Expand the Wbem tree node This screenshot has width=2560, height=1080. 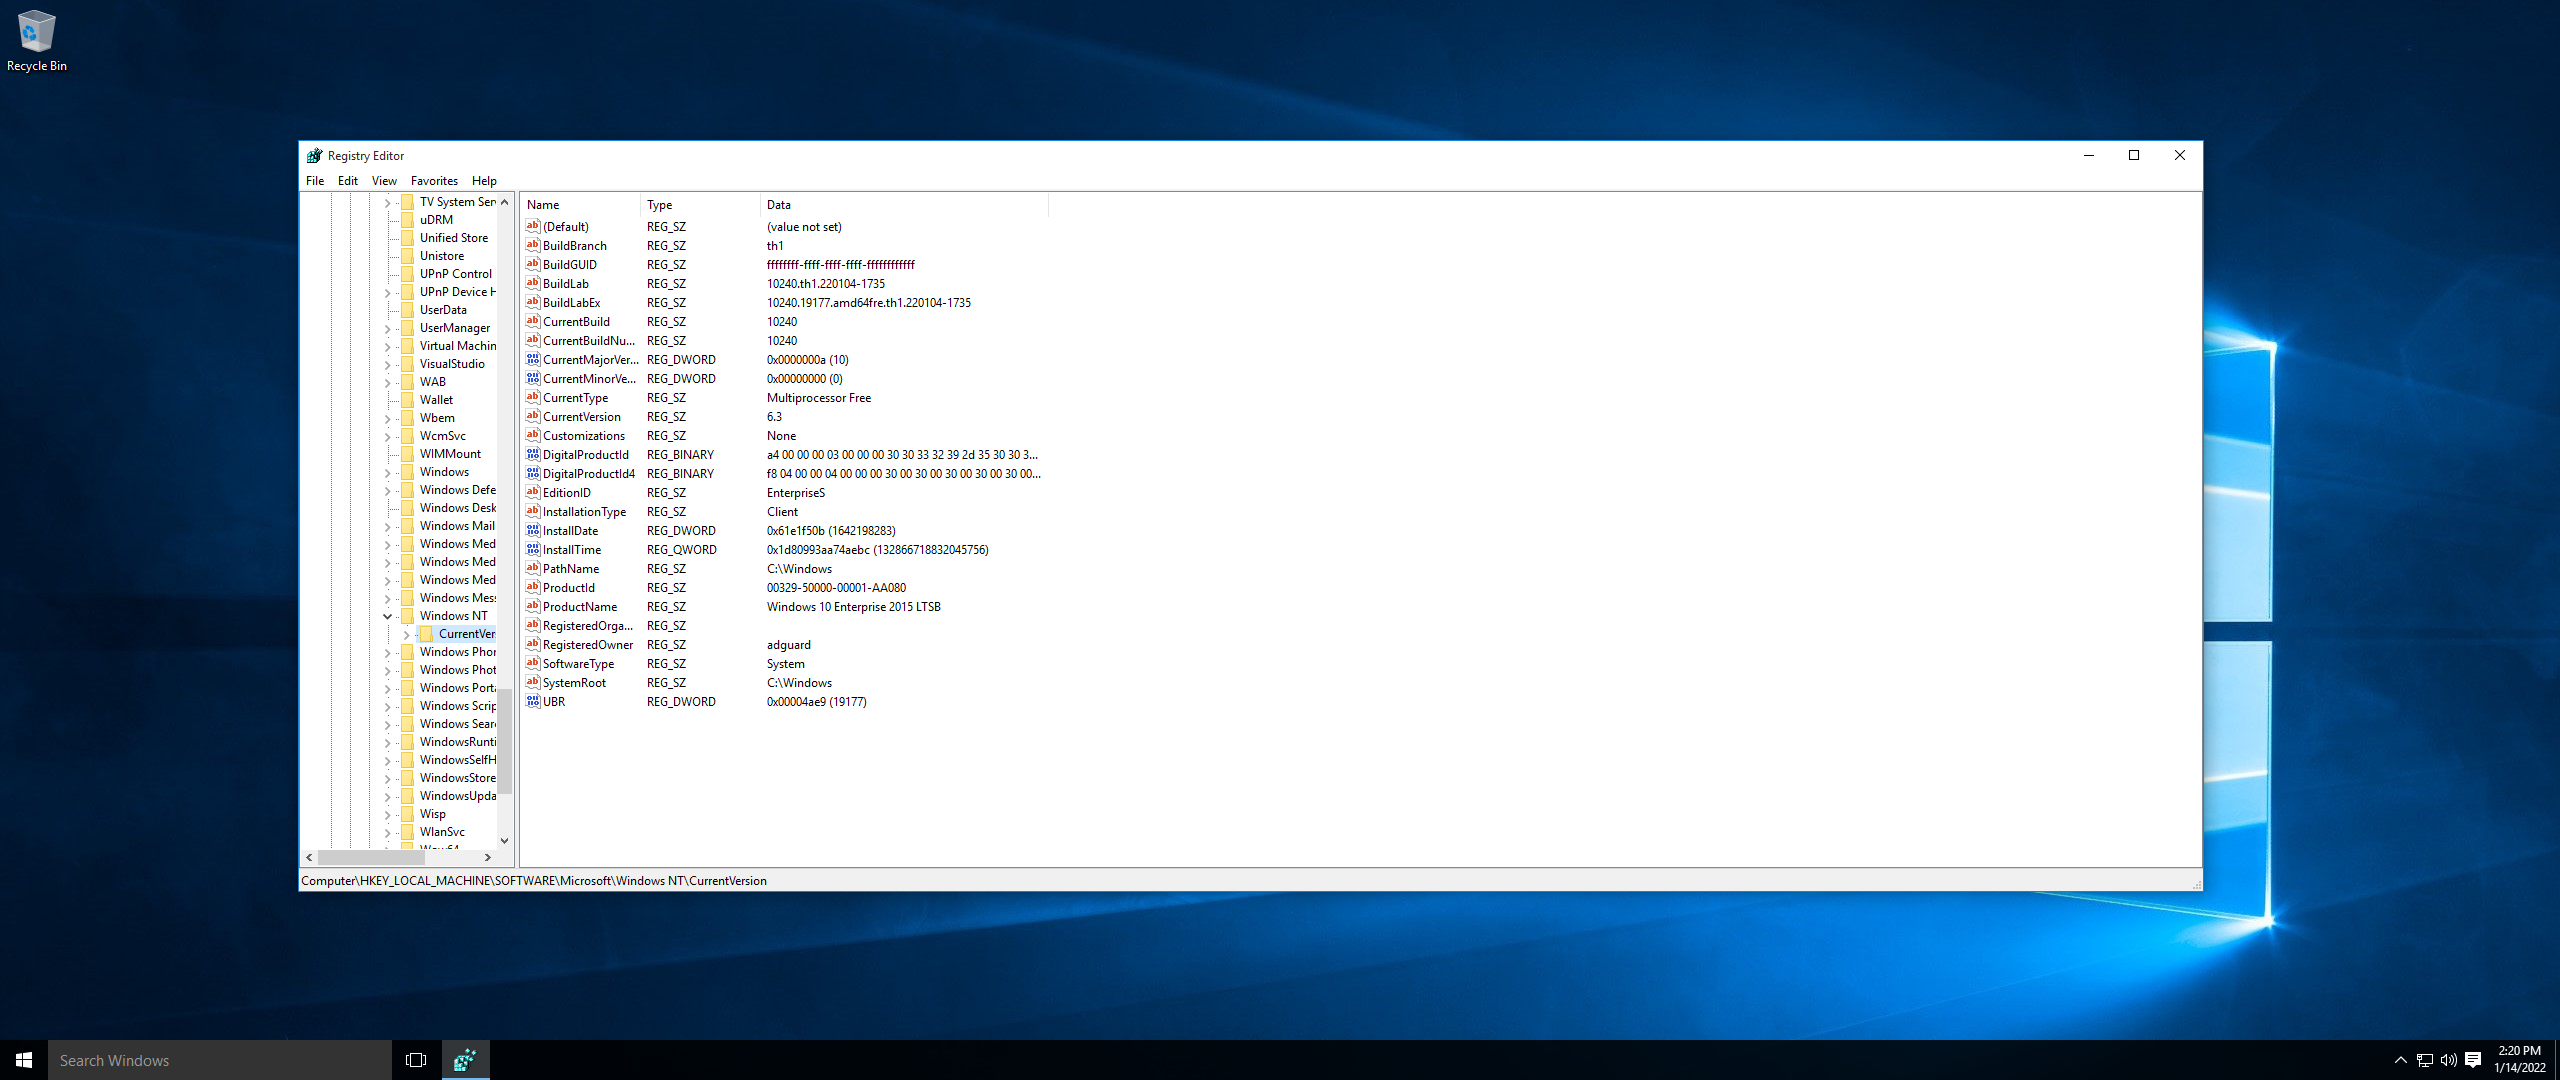coord(388,418)
